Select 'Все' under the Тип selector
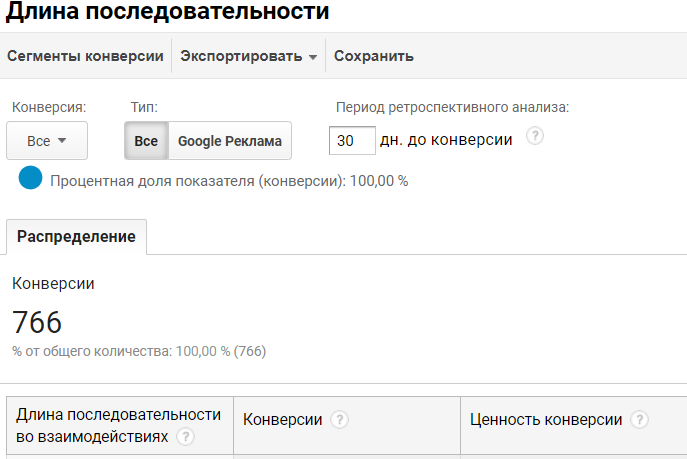Screen dimensions: 687x459 (x=146, y=141)
